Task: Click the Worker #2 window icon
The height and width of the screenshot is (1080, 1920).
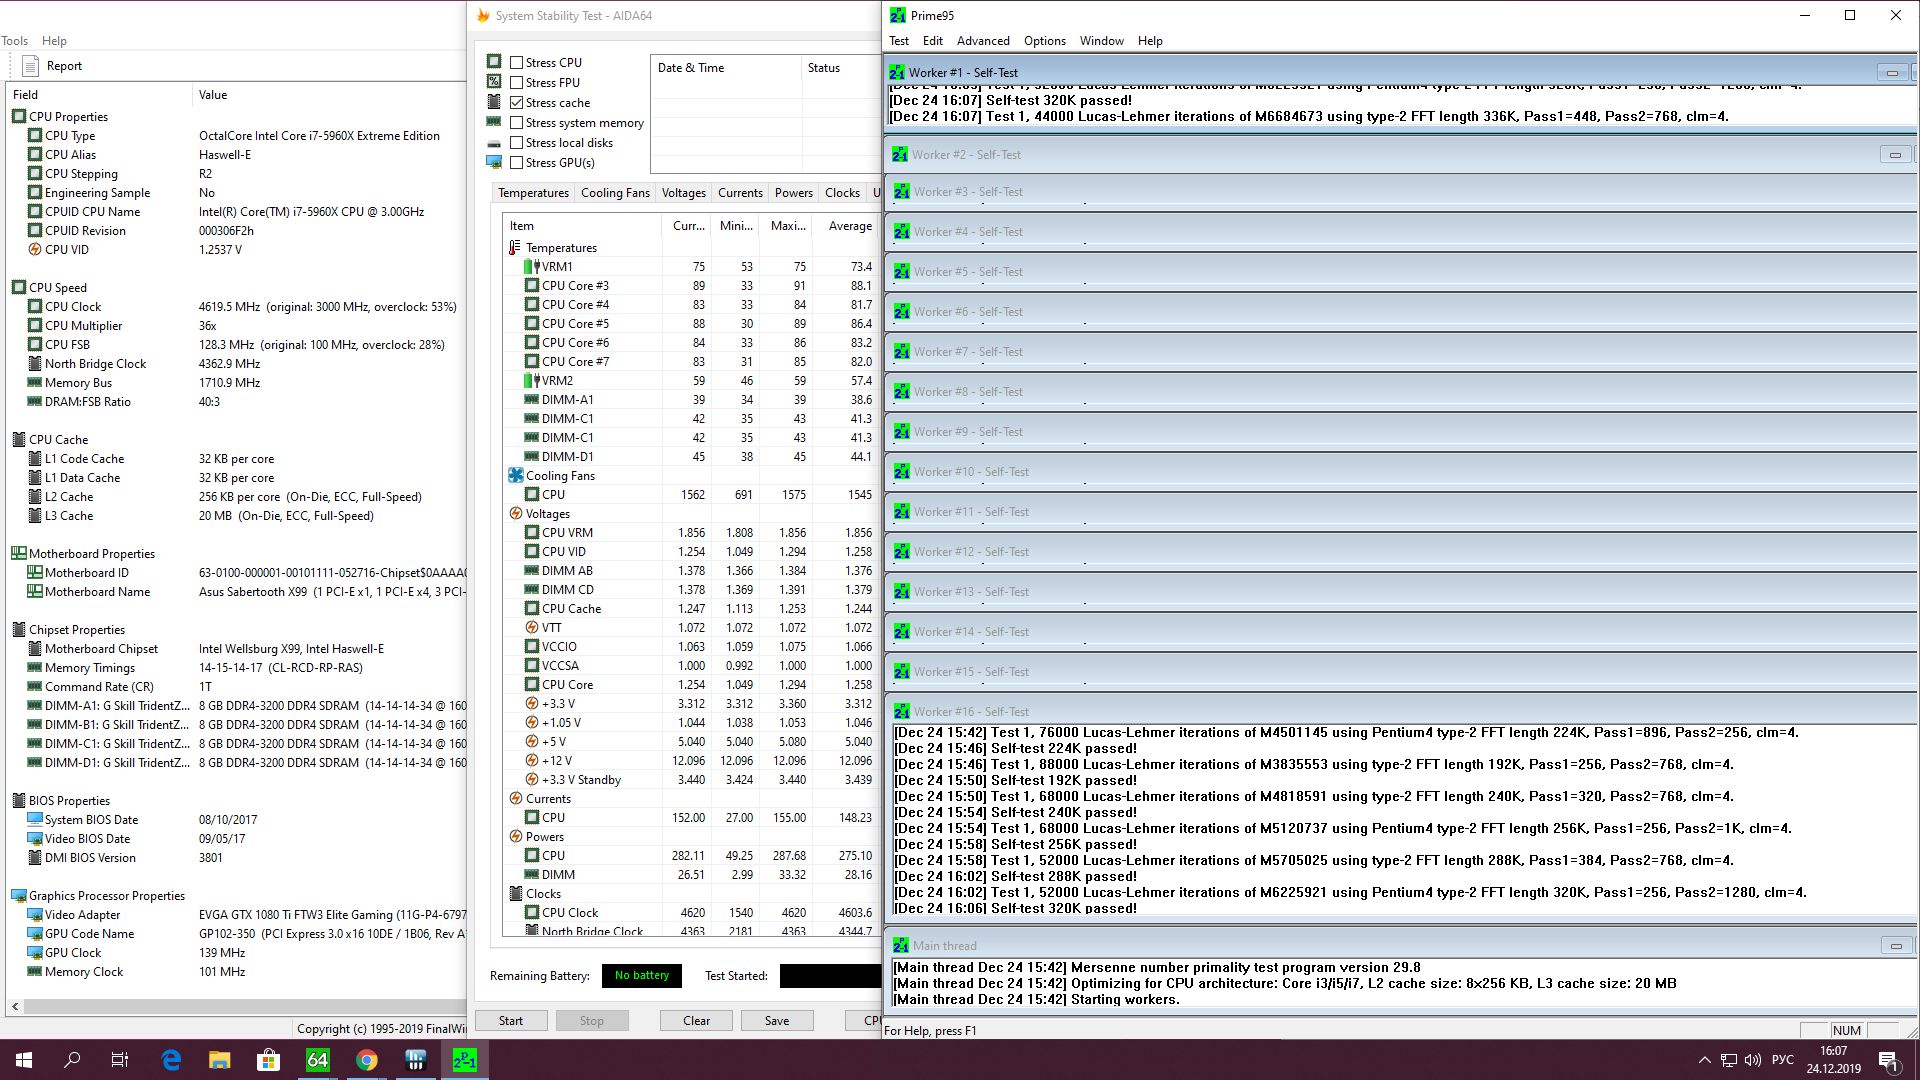Action: coord(900,155)
